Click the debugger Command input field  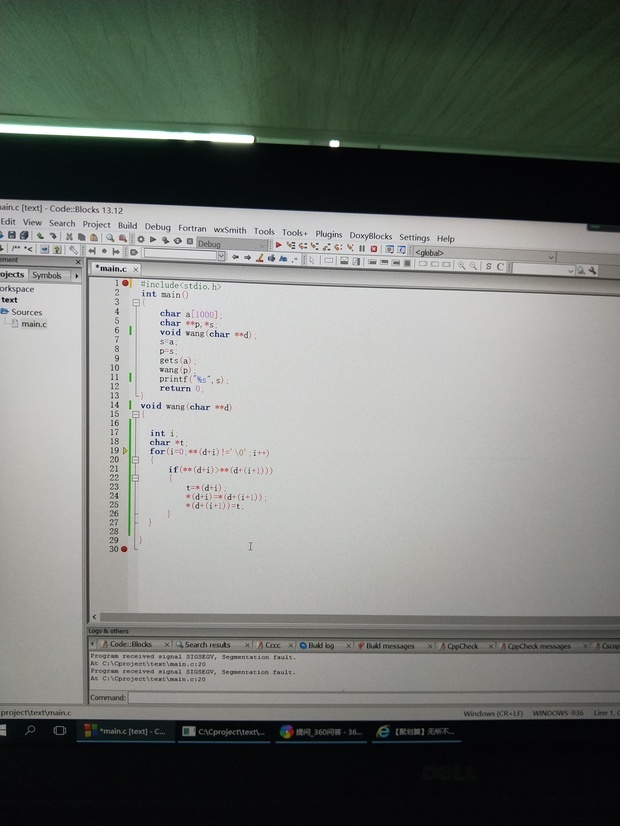coord(370,697)
